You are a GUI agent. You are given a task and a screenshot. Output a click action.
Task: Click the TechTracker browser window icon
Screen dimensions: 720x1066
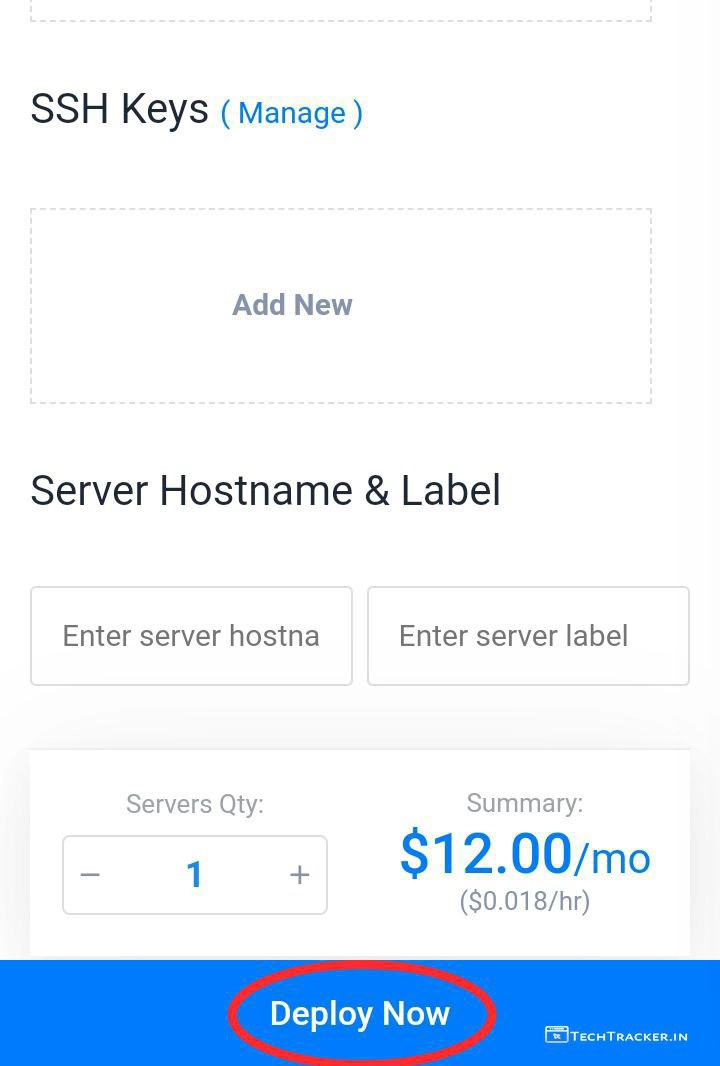pyautogui.click(x=556, y=1035)
